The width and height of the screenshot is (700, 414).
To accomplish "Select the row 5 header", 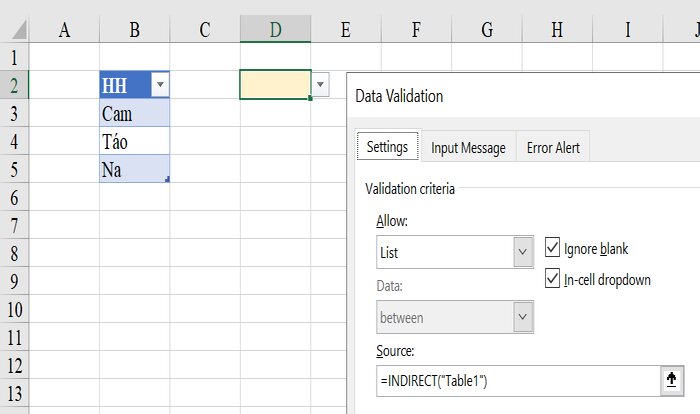I will (x=14, y=170).
